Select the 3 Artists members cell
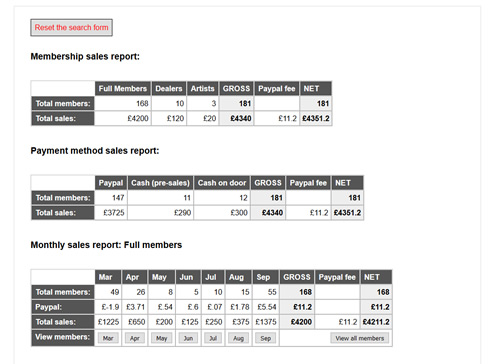500x364 pixels. (x=202, y=103)
